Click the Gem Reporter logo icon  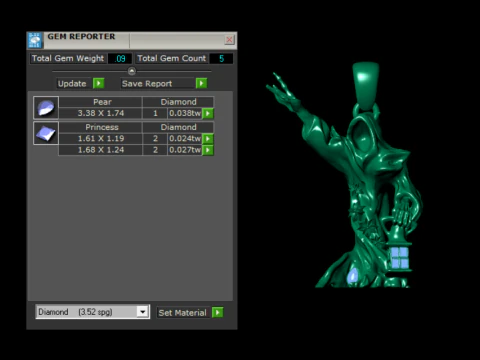click(35, 40)
